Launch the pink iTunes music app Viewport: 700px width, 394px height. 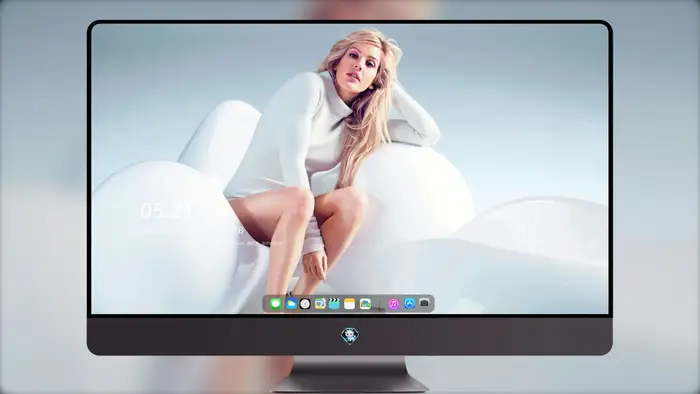tap(393, 304)
